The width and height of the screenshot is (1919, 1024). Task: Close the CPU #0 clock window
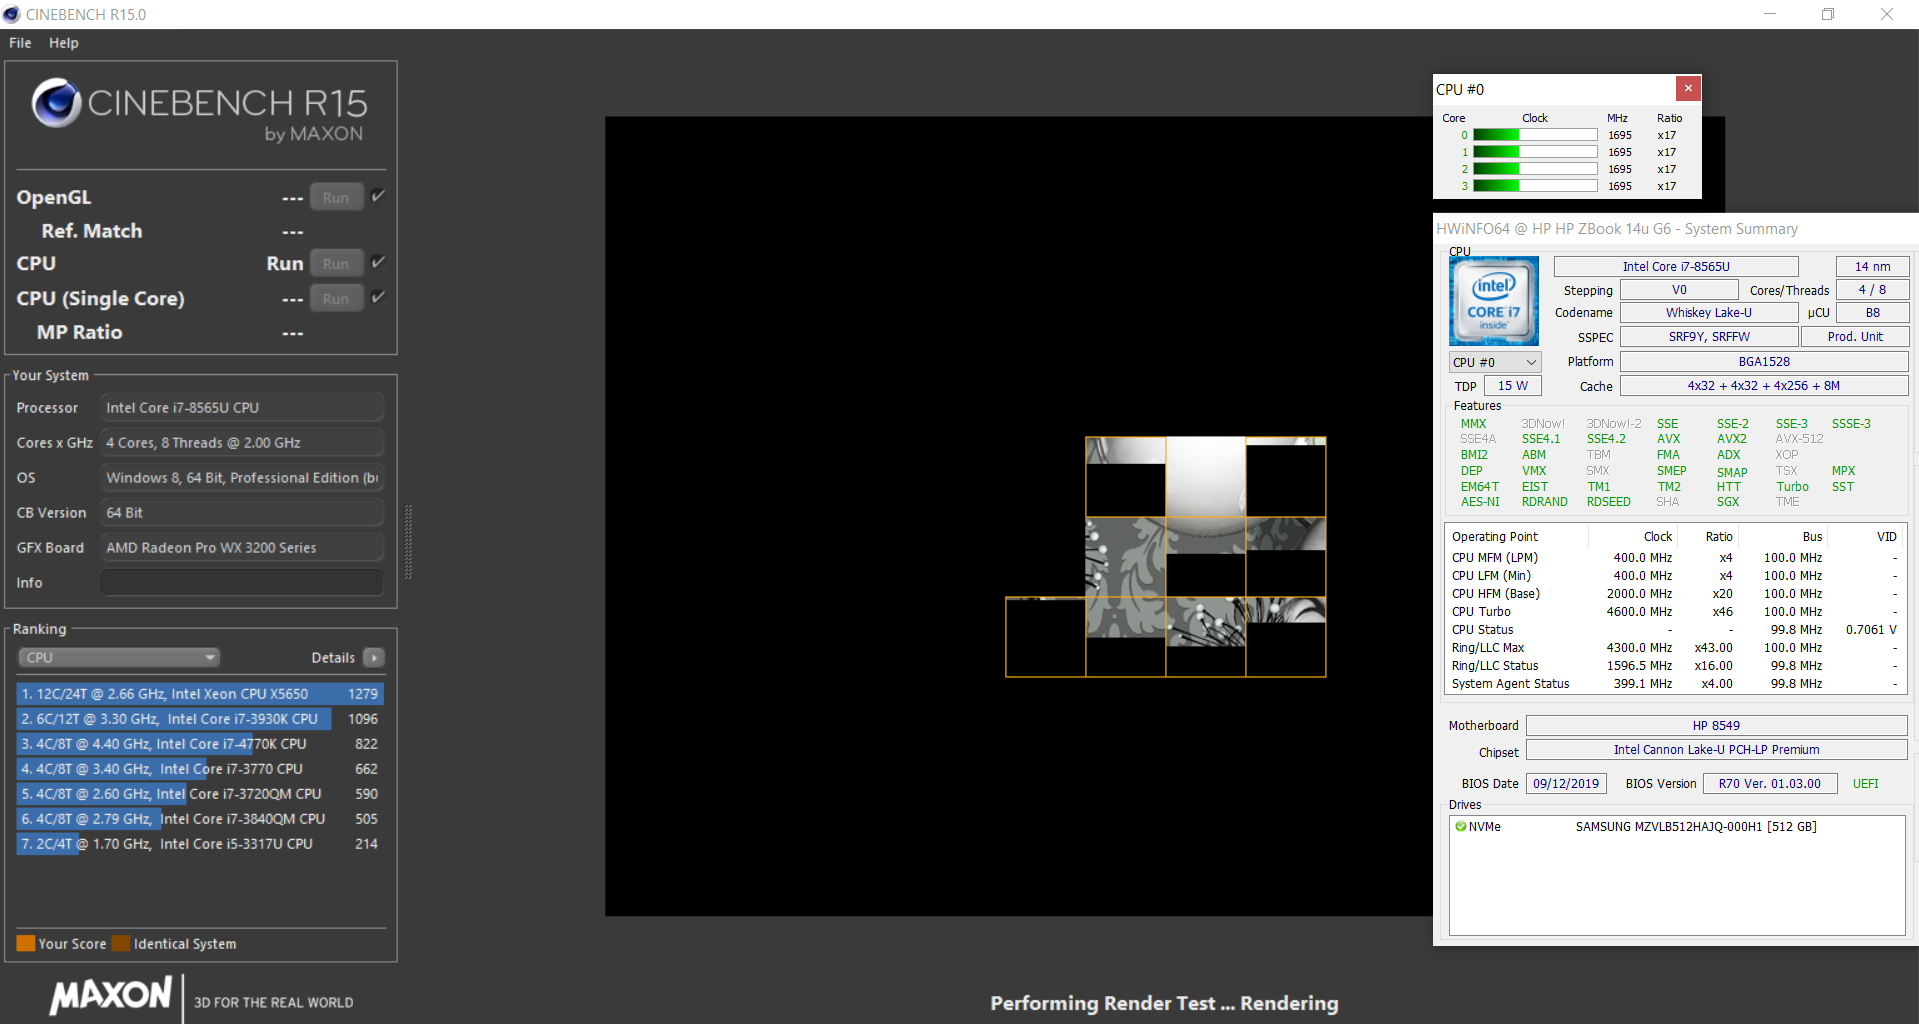point(1688,88)
